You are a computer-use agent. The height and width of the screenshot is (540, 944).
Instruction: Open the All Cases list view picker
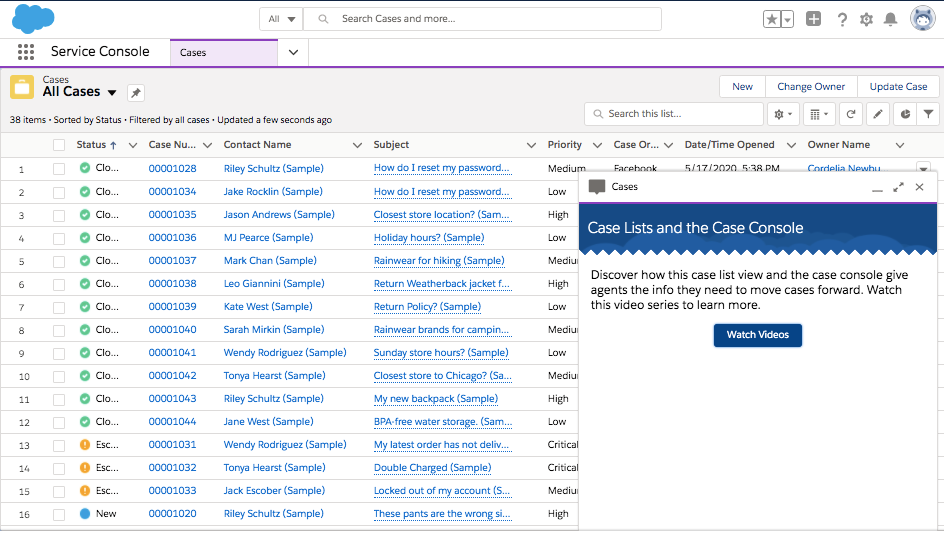point(112,93)
